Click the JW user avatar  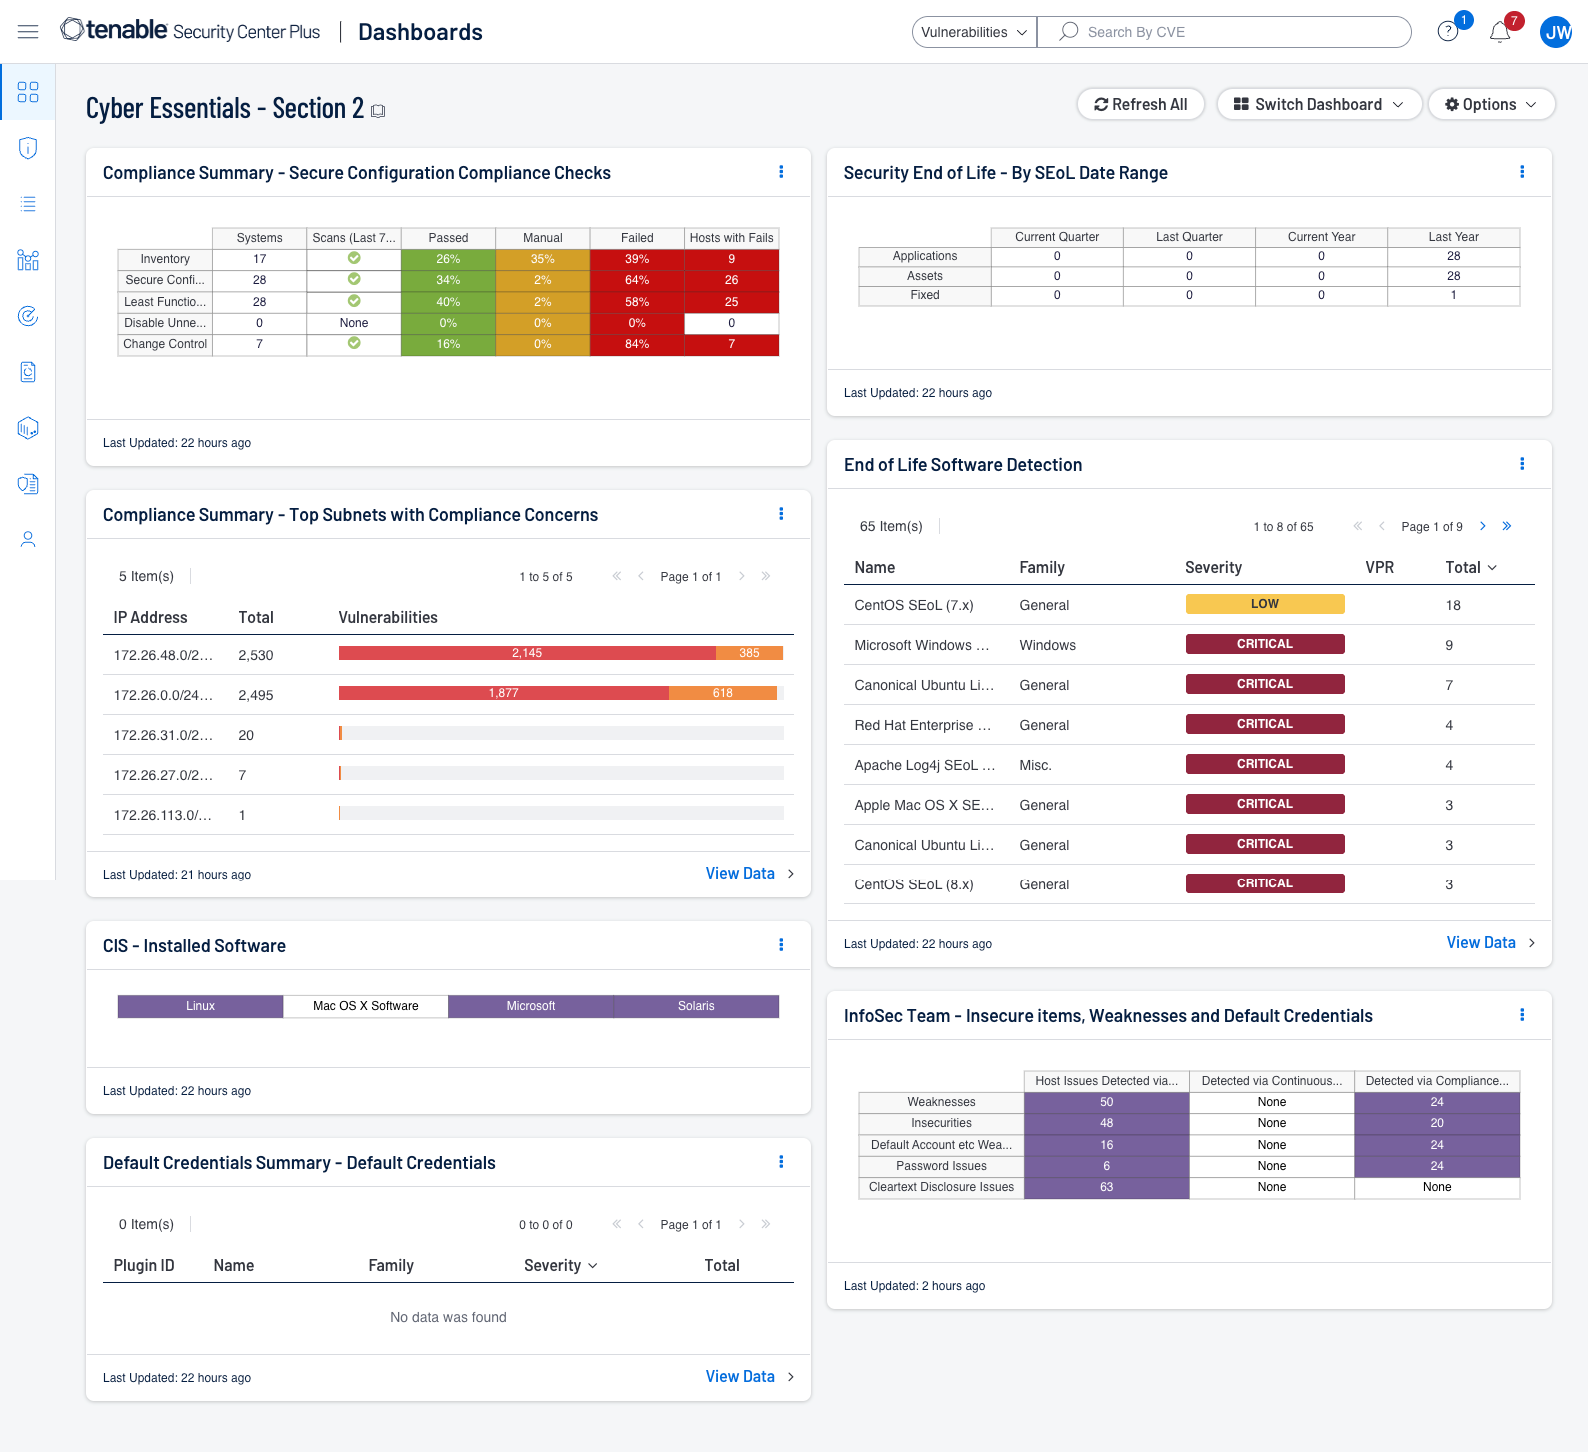1556,32
